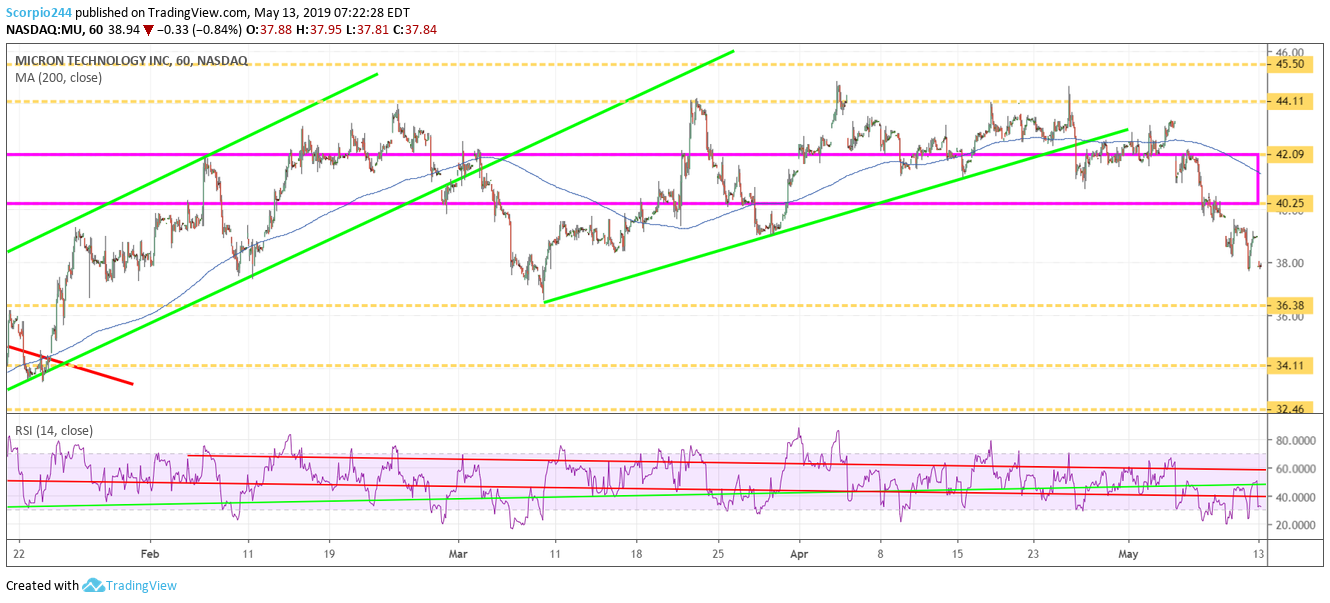The width and height of the screenshot is (1330, 603).
Task: Click the May date axis label
Action: (x=1129, y=552)
